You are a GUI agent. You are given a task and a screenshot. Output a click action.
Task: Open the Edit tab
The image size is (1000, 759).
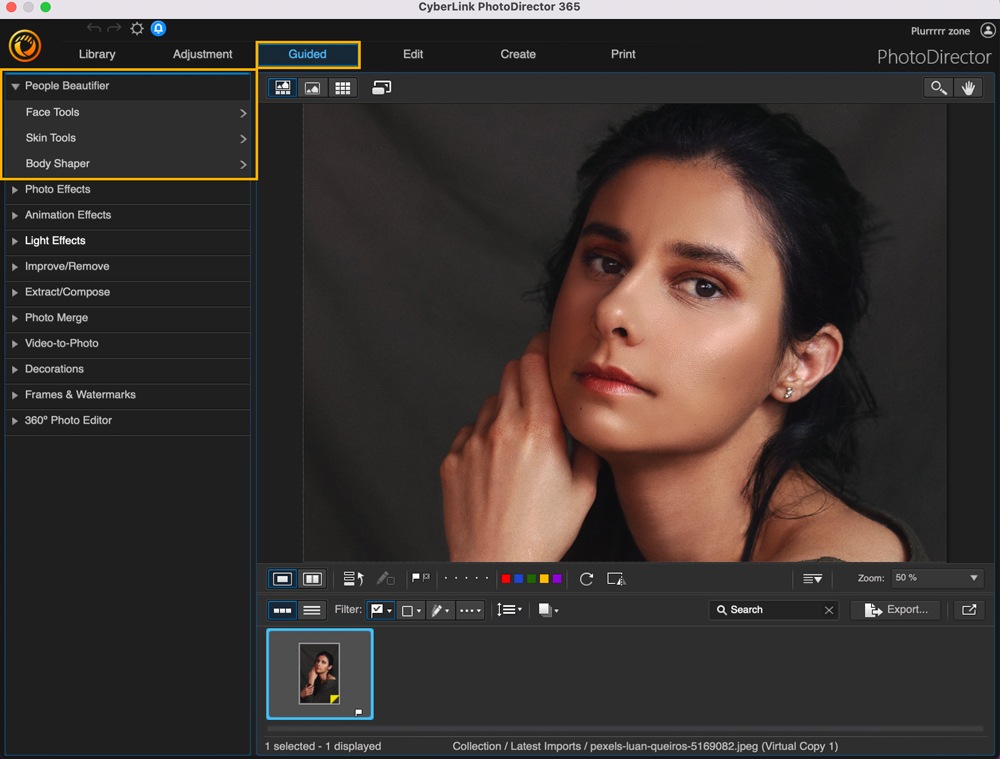(413, 54)
